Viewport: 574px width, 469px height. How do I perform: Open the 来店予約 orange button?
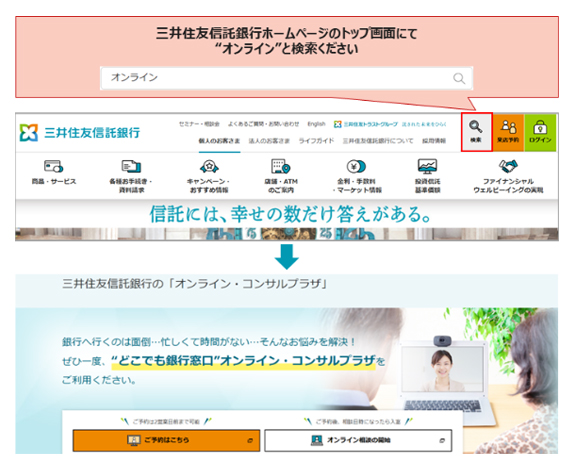[x=508, y=132]
